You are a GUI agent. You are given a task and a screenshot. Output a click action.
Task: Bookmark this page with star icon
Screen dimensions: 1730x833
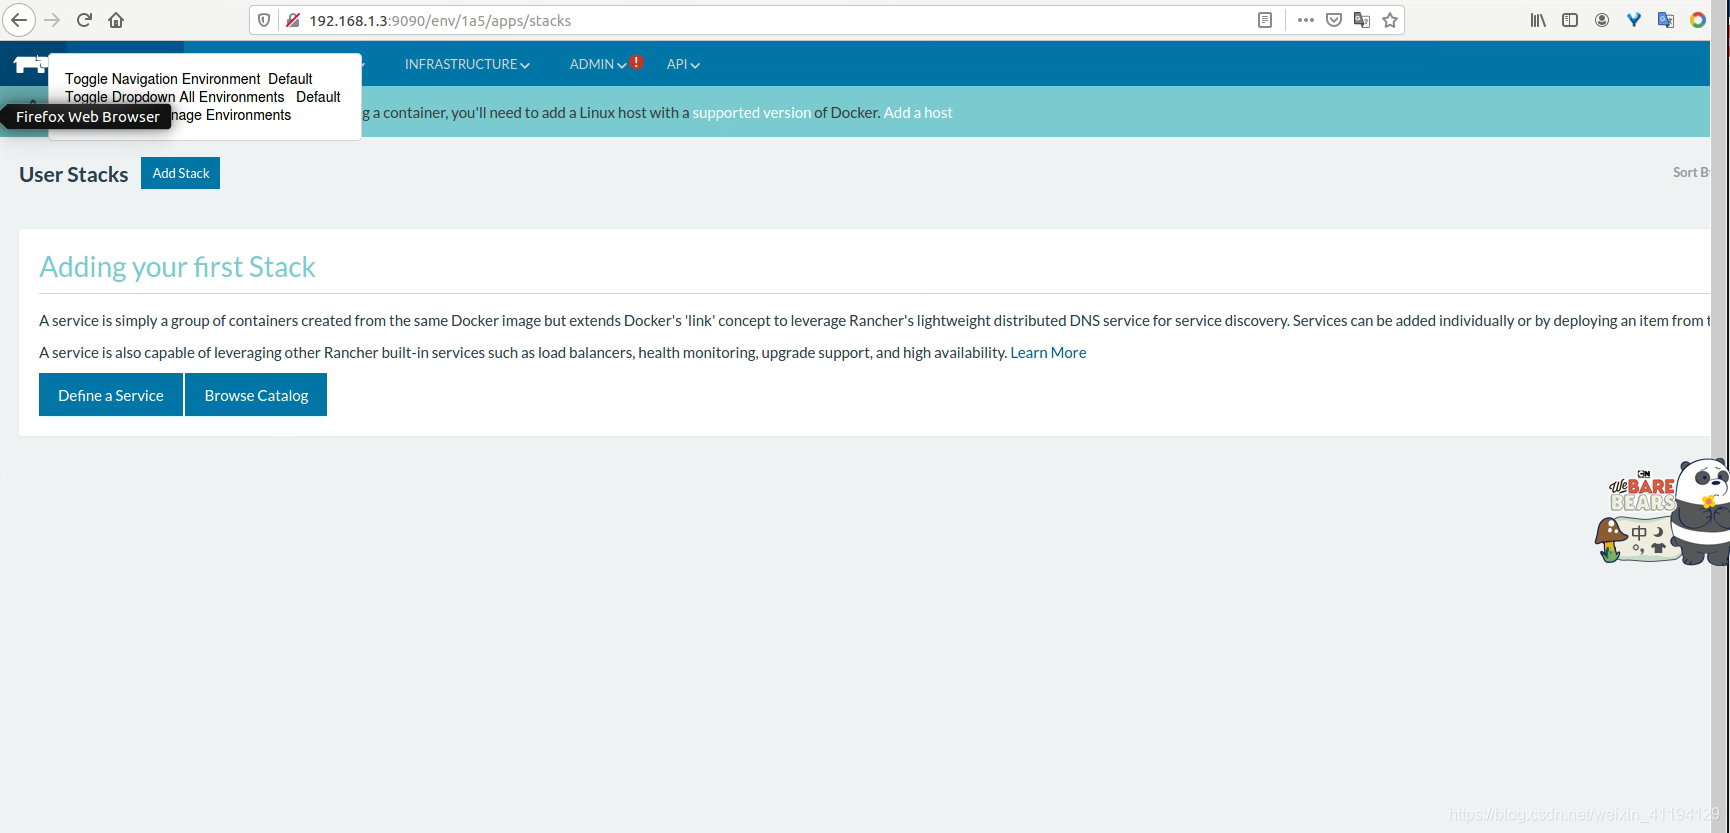(x=1390, y=20)
